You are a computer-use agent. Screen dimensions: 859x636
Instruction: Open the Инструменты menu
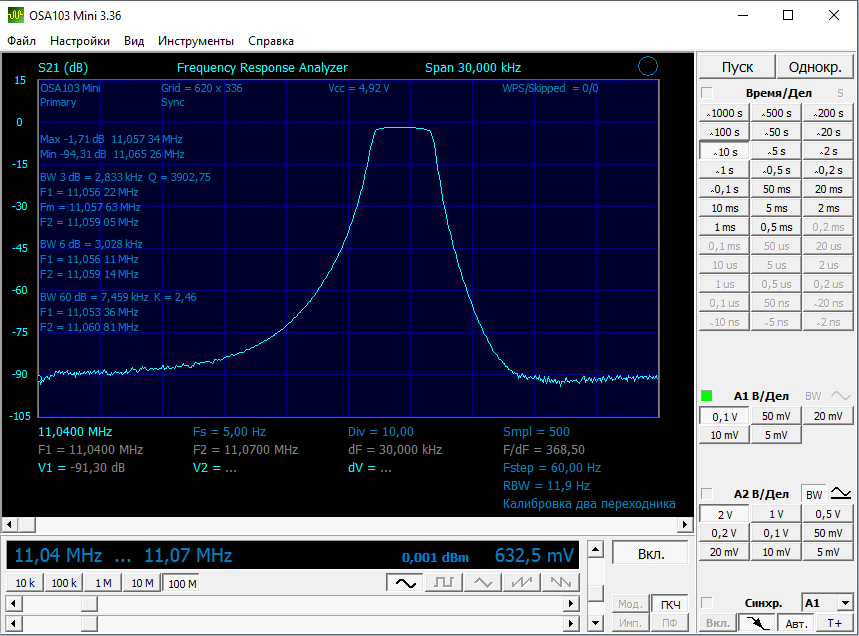click(x=196, y=41)
